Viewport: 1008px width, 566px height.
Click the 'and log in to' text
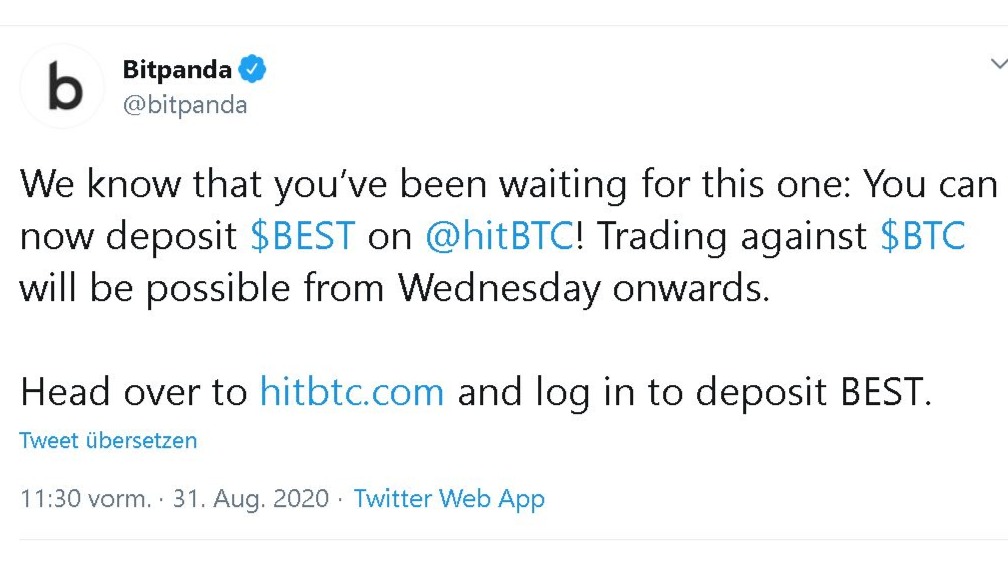point(570,392)
